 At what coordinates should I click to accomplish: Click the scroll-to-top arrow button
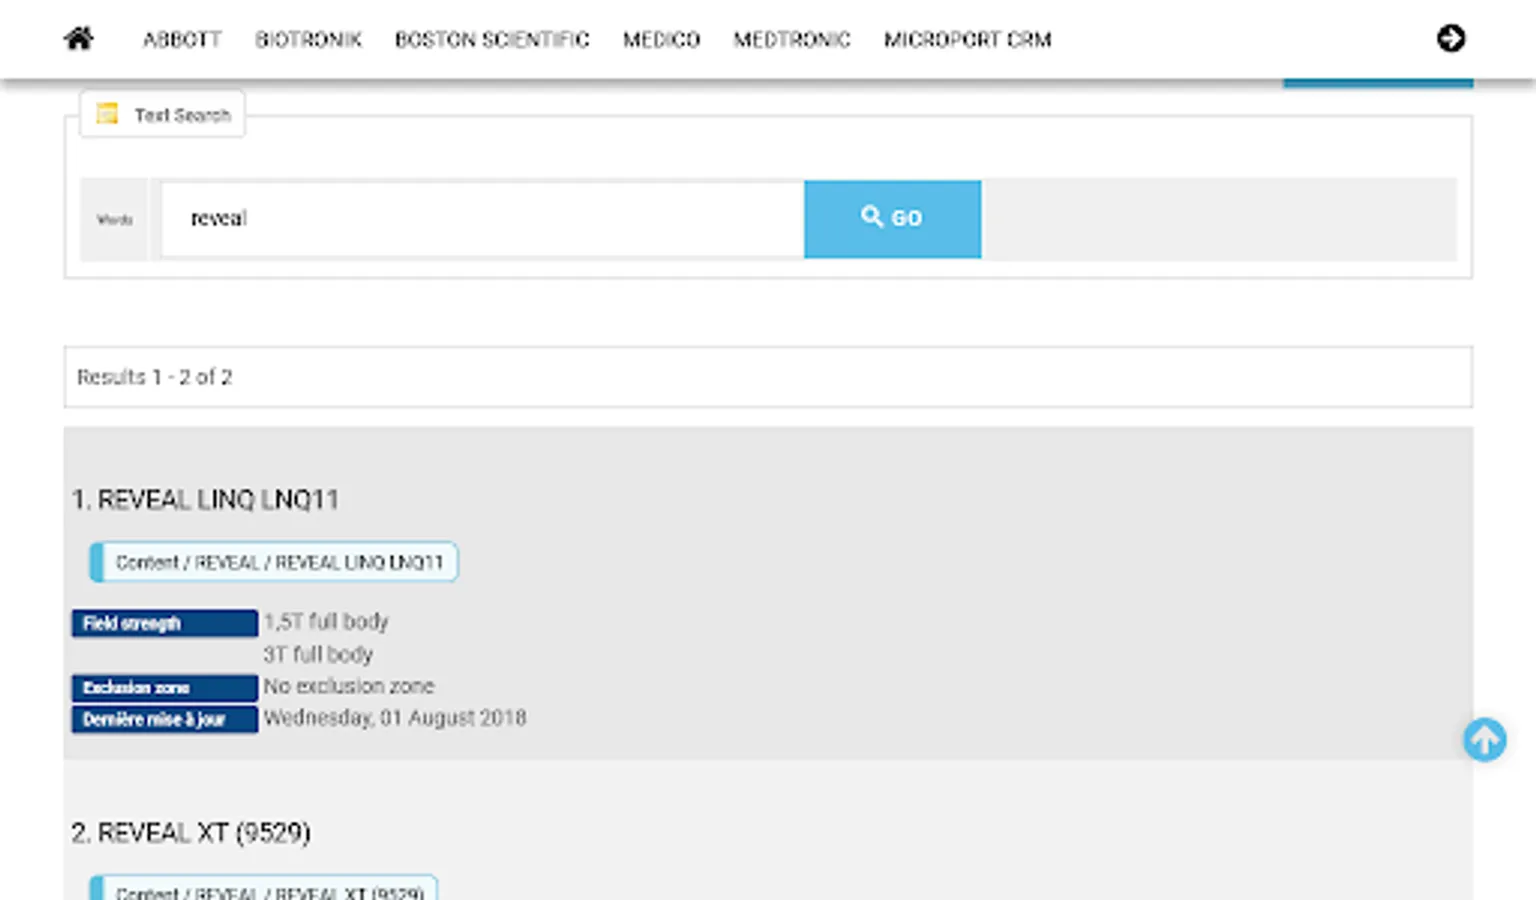point(1485,740)
